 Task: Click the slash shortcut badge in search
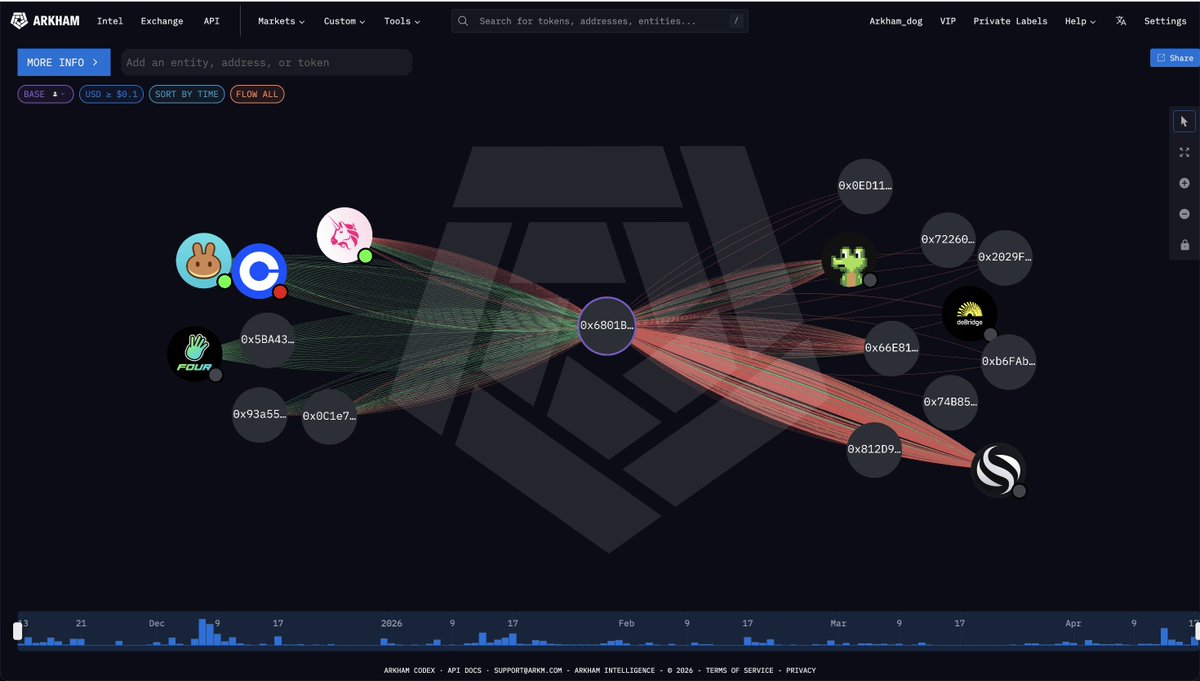pyautogui.click(x=735, y=21)
